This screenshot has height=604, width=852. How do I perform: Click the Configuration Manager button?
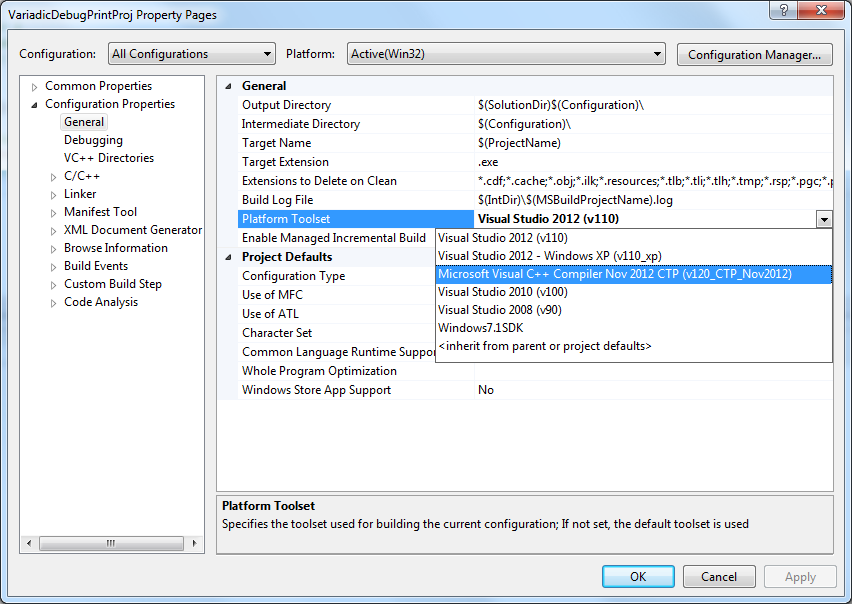tap(754, 55)
